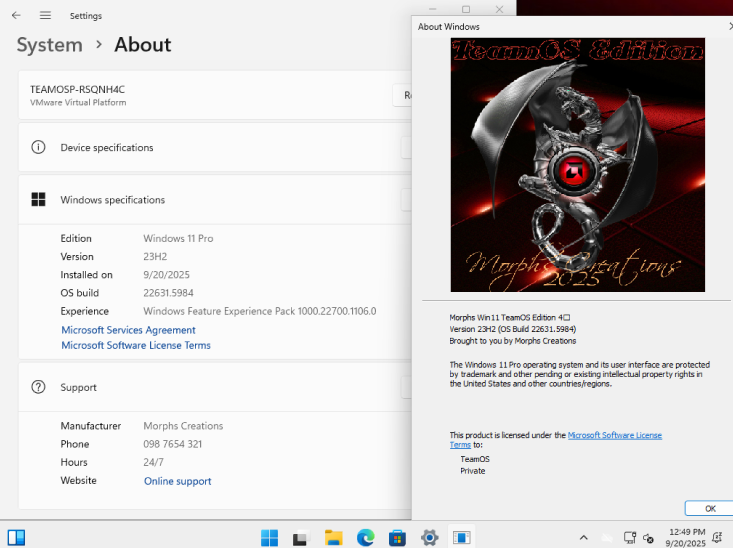Click the licensed user name TeamOS
The width and height of the screenshot is (733, 548).
pyautogui.click(x=475, y=459)
